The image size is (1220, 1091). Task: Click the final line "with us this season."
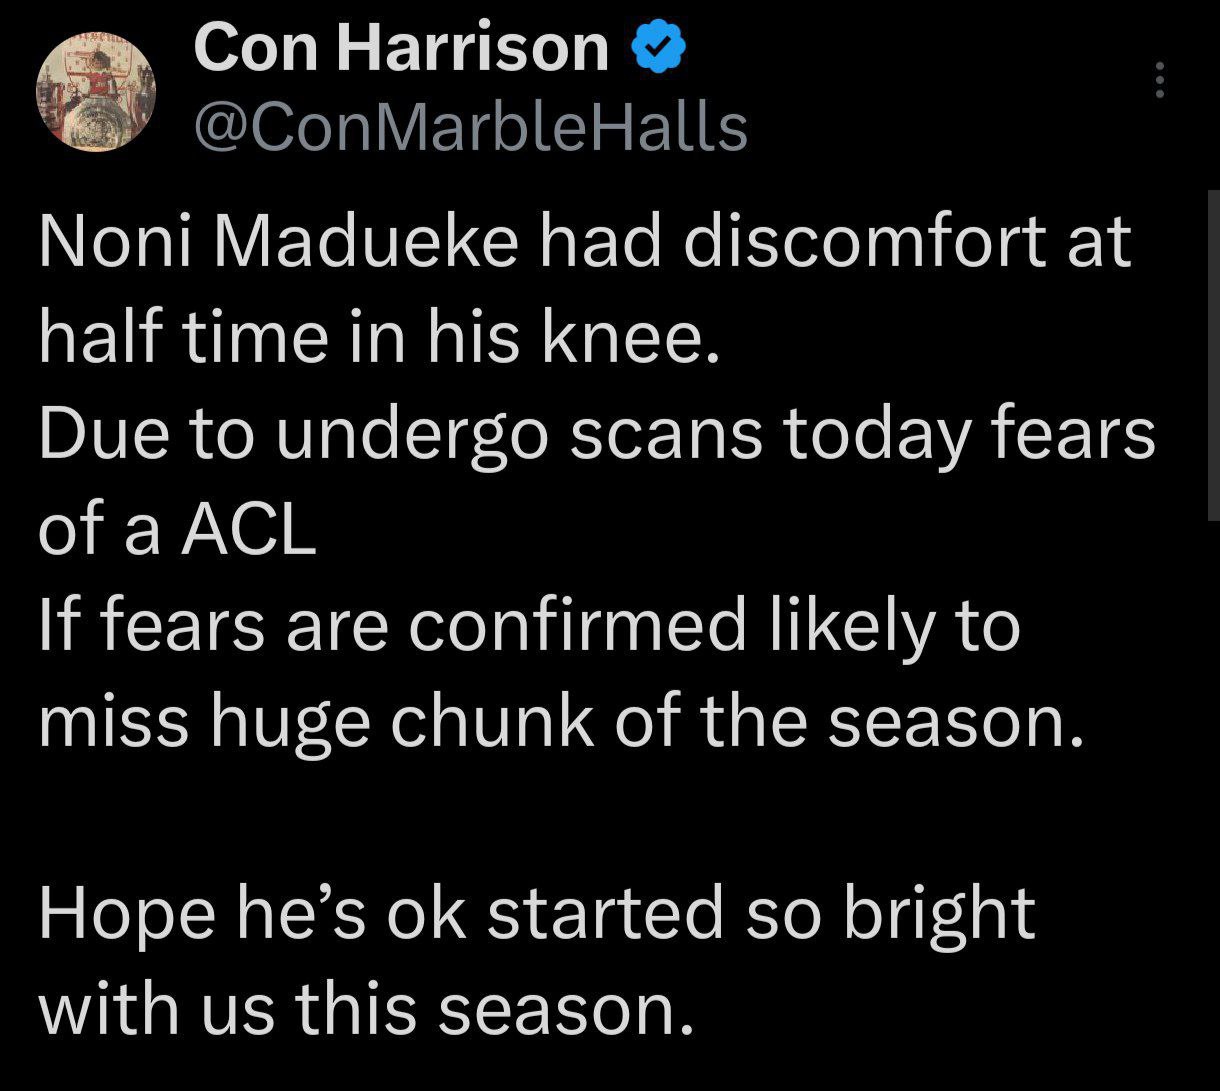[x=365, y=1010]
